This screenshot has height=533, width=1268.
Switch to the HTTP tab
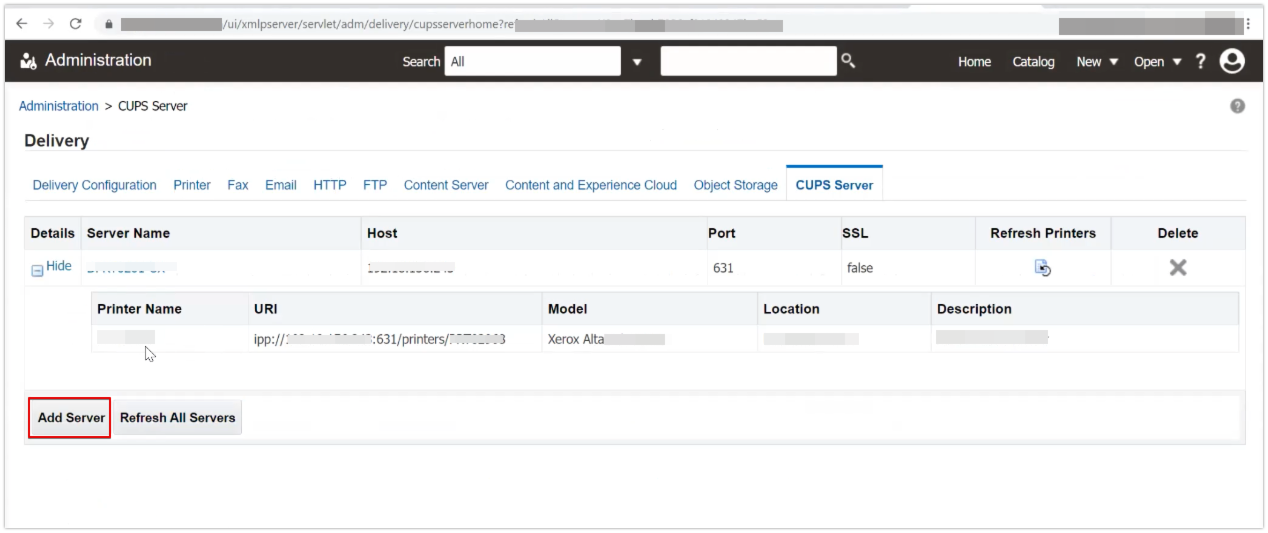pos(330,185)
